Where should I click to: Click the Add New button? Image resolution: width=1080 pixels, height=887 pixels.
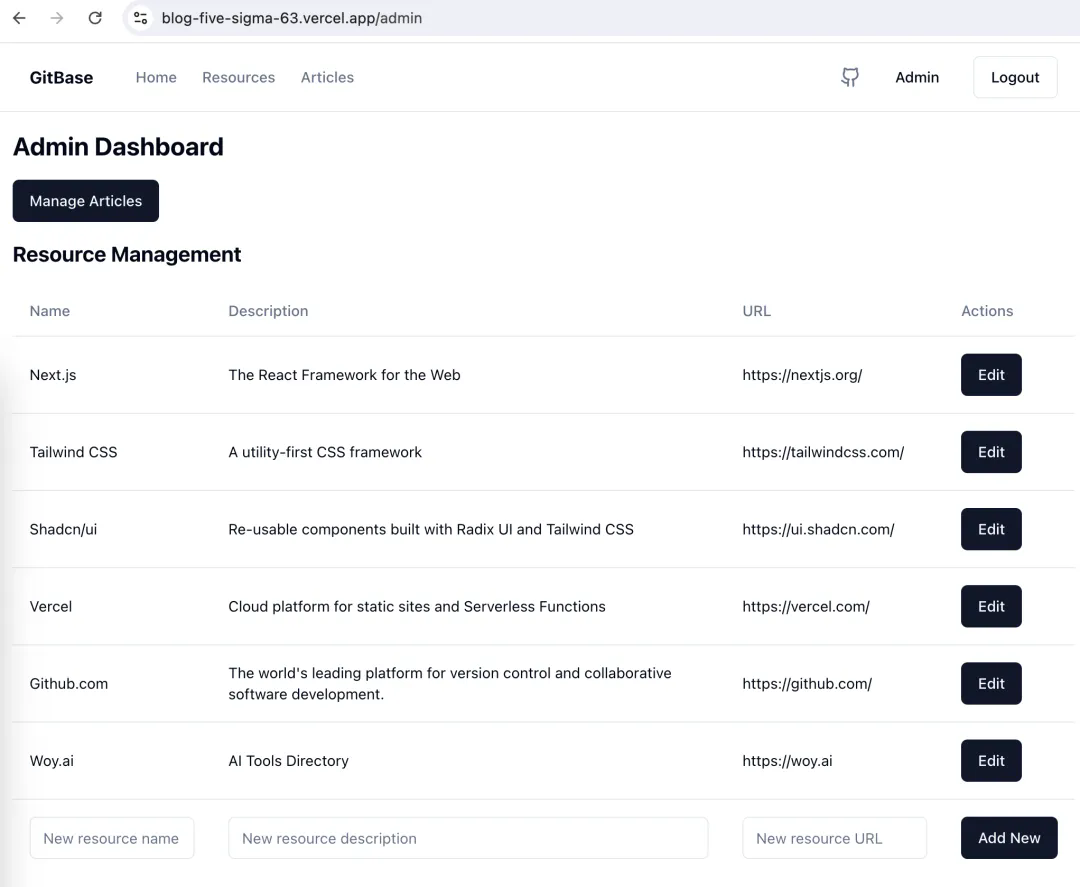click(1009, 837)
